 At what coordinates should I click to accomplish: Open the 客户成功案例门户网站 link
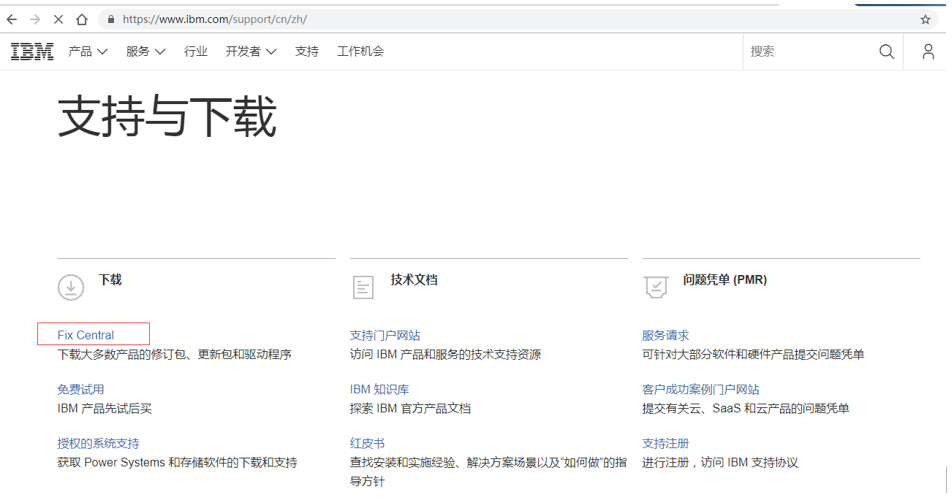click(701, 389)
